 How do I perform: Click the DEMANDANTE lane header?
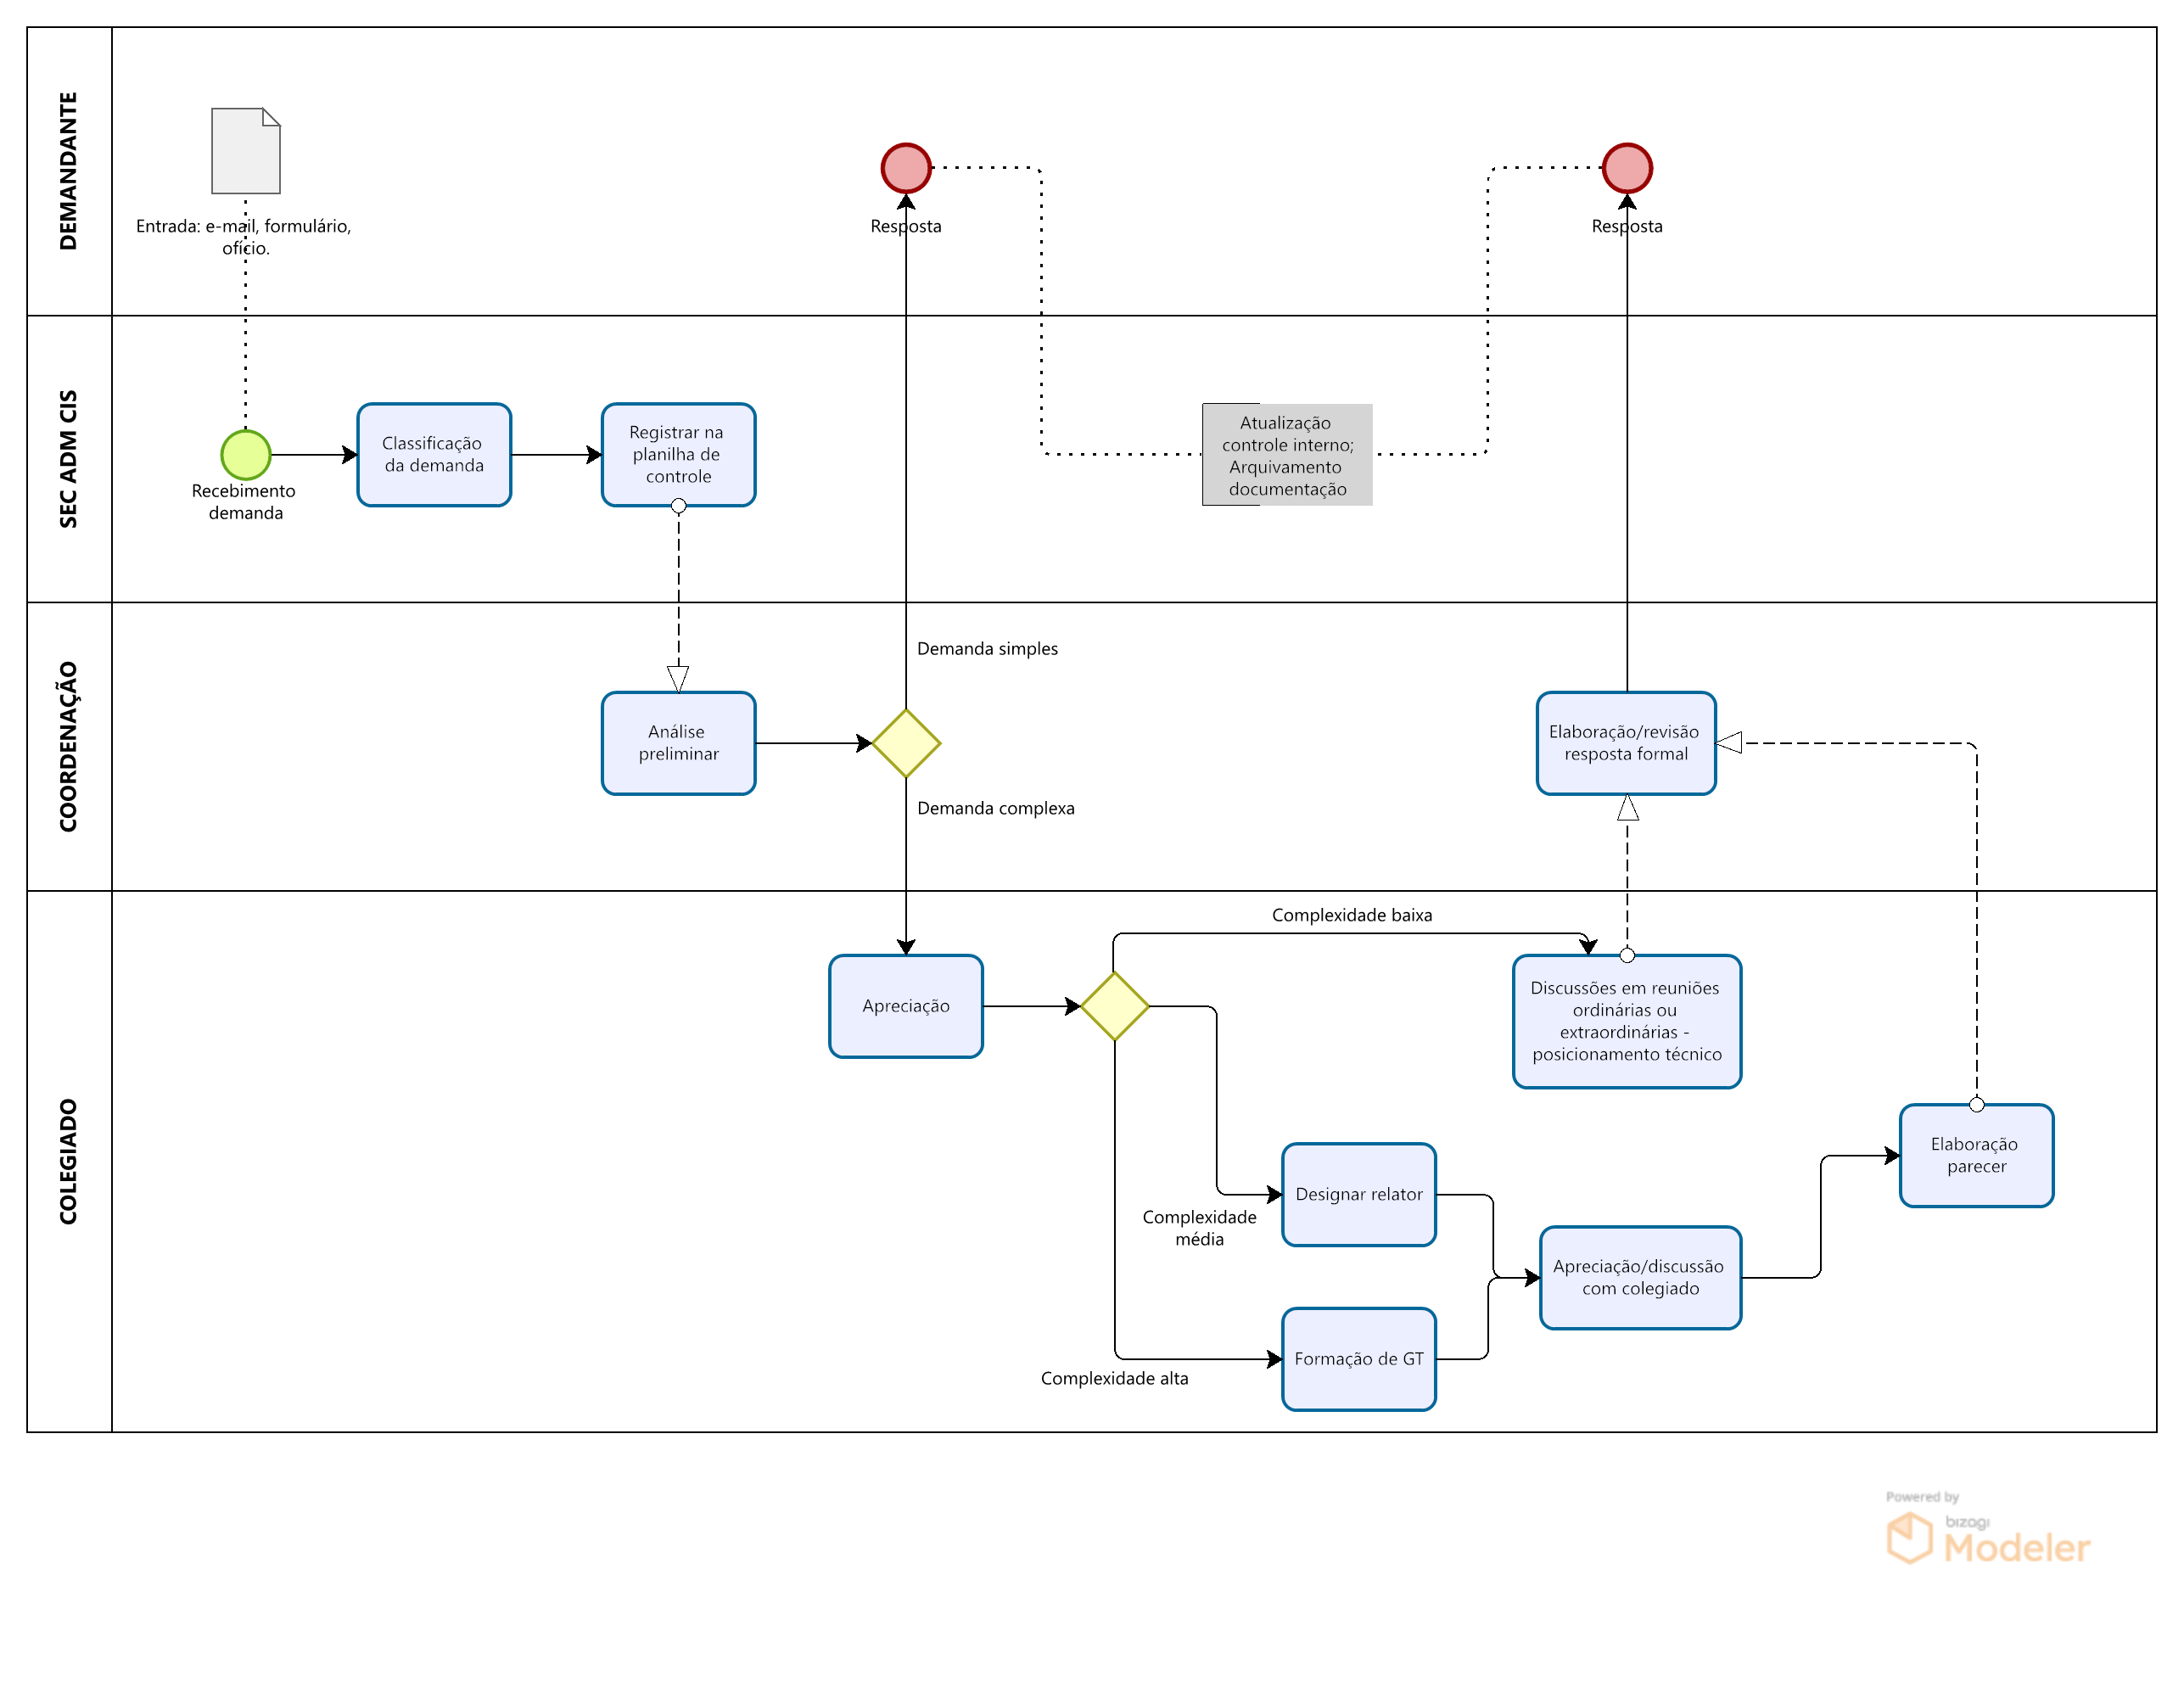68,171
